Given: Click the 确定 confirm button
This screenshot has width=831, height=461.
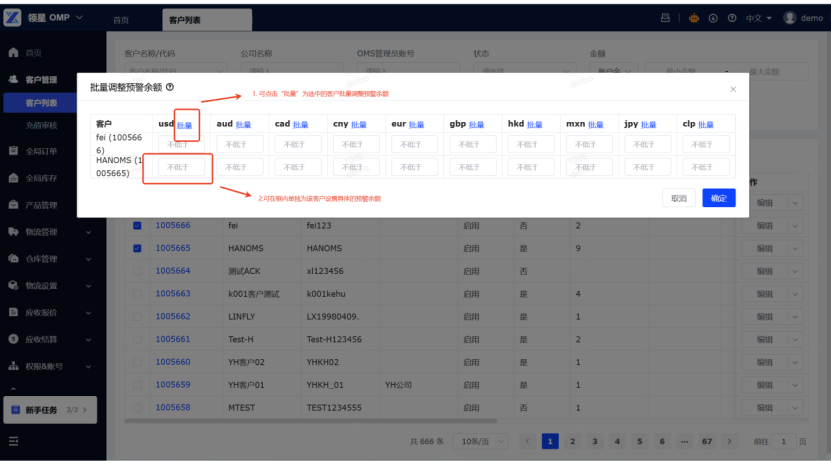Looking at the screenshot, I should pos(718,198).
